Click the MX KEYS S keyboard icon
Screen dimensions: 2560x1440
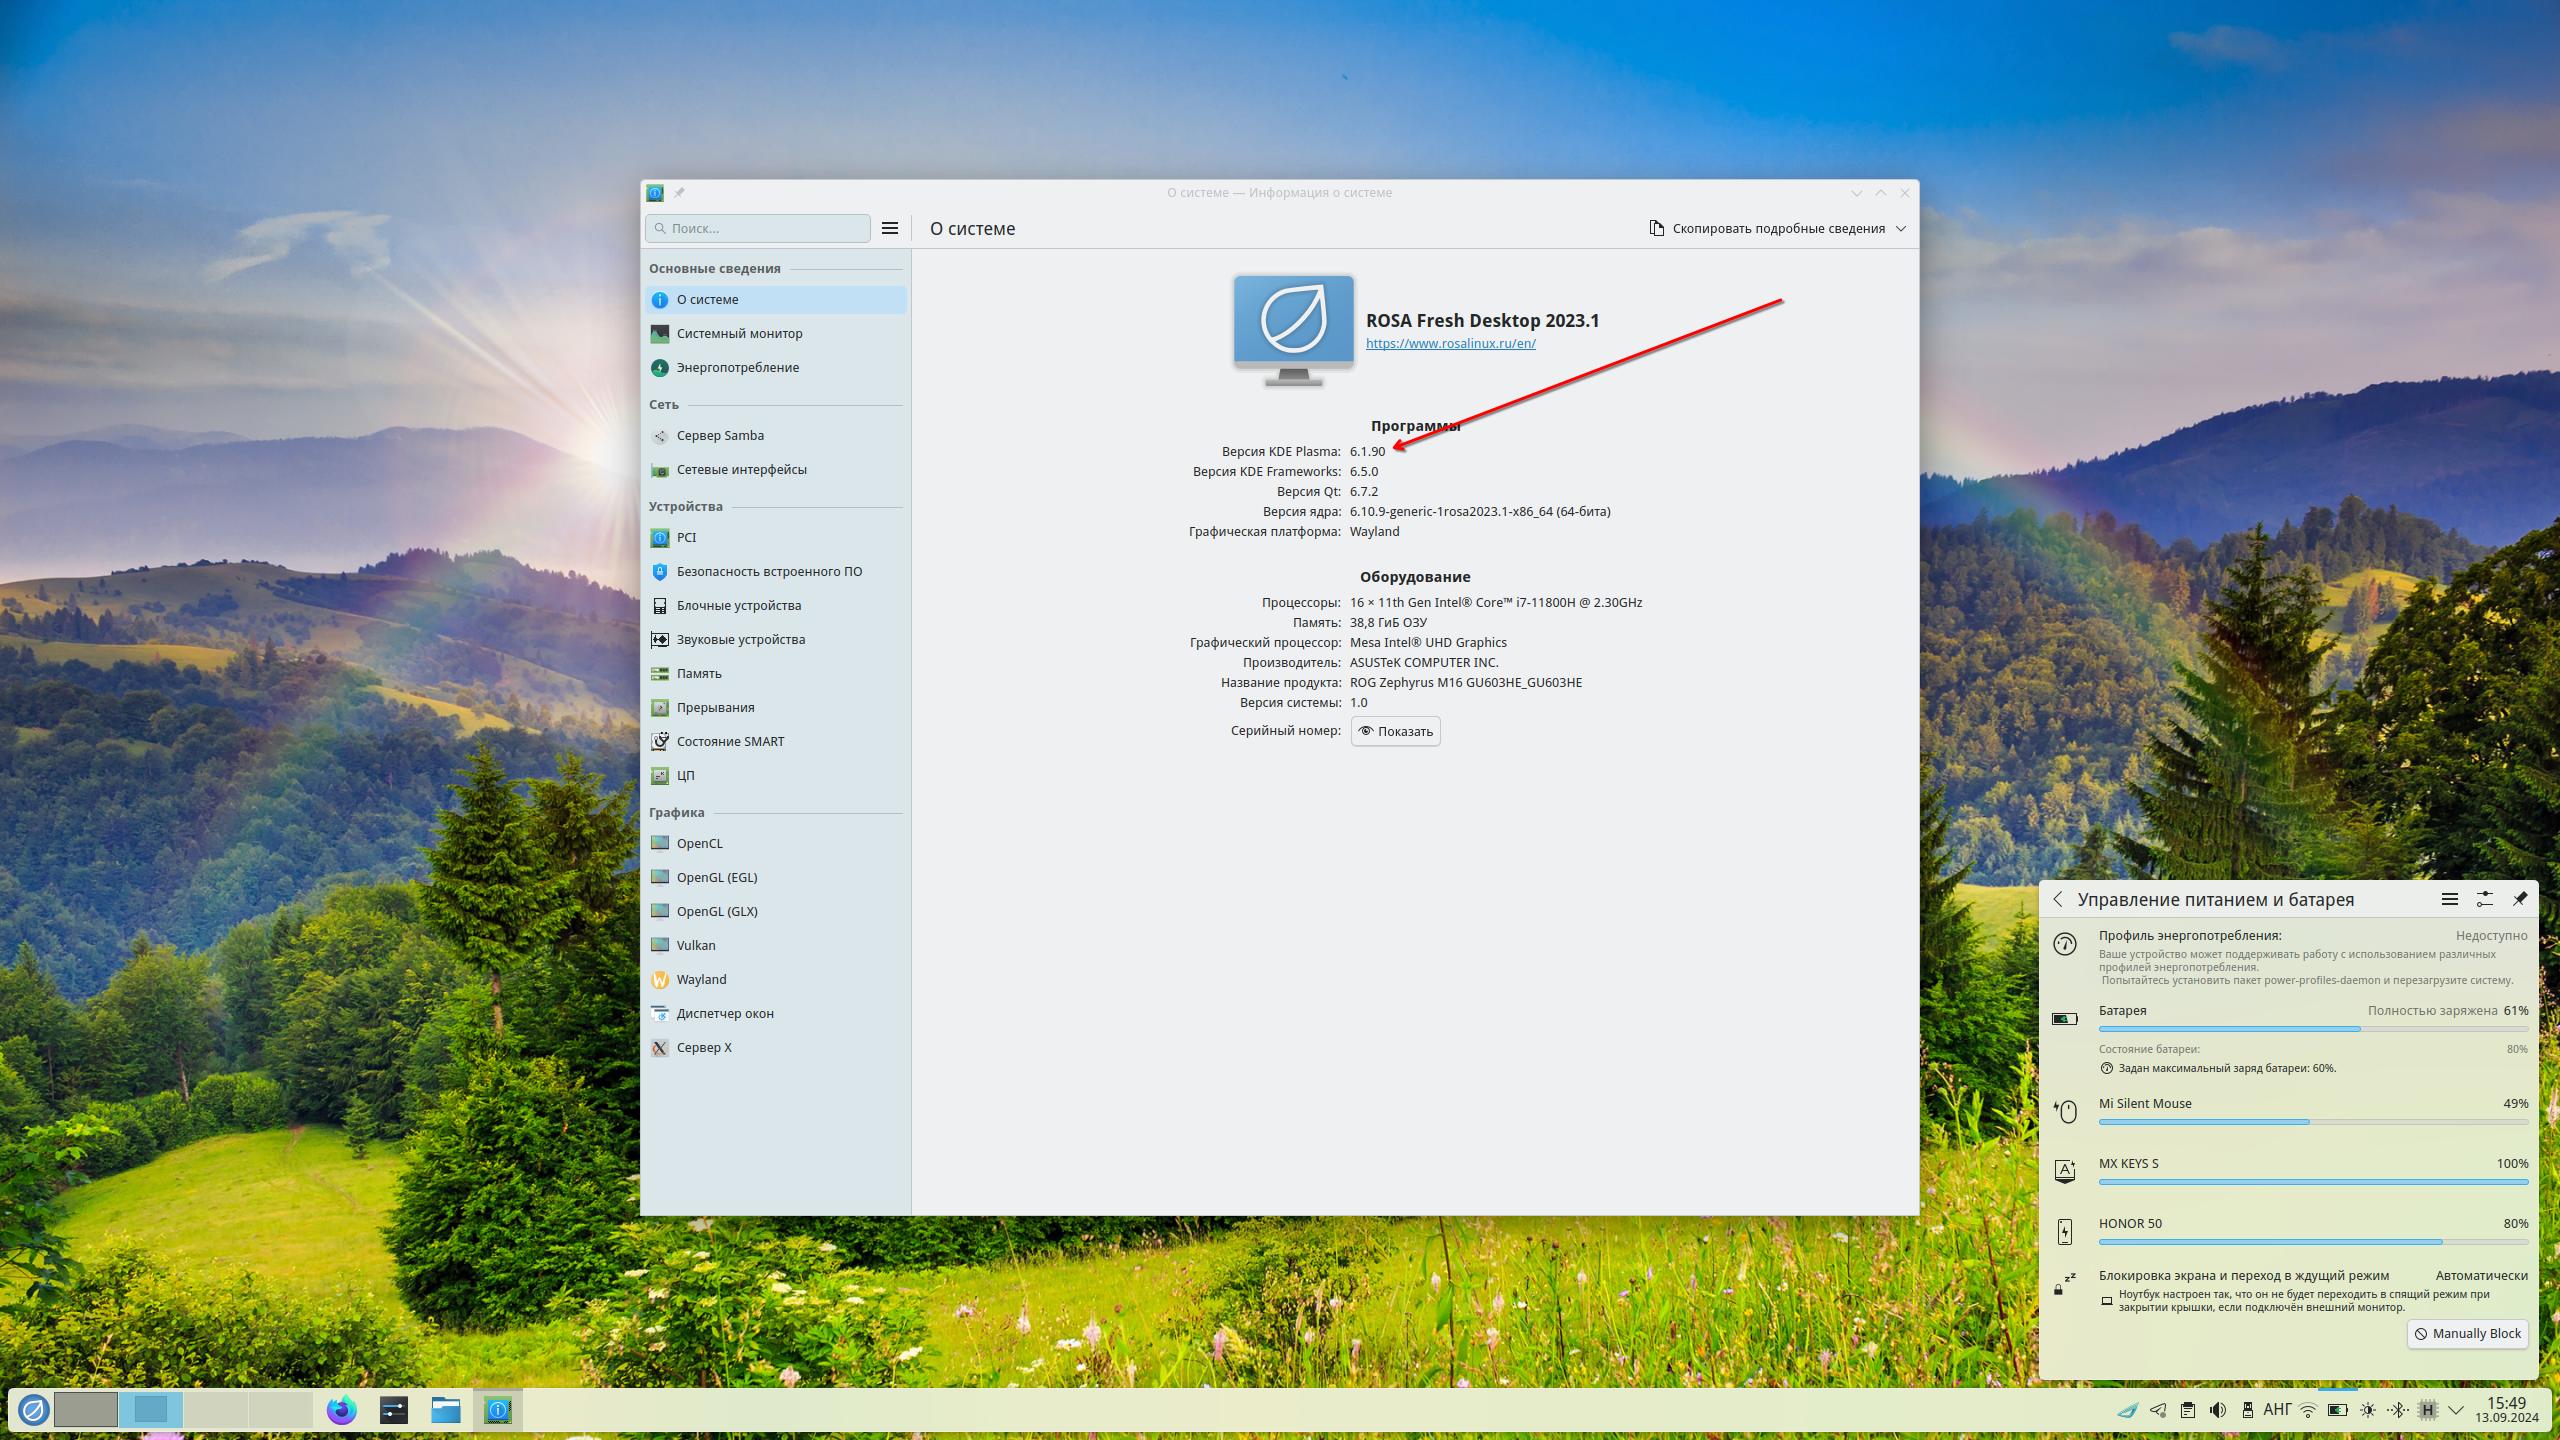(x=2065, y=1171)
